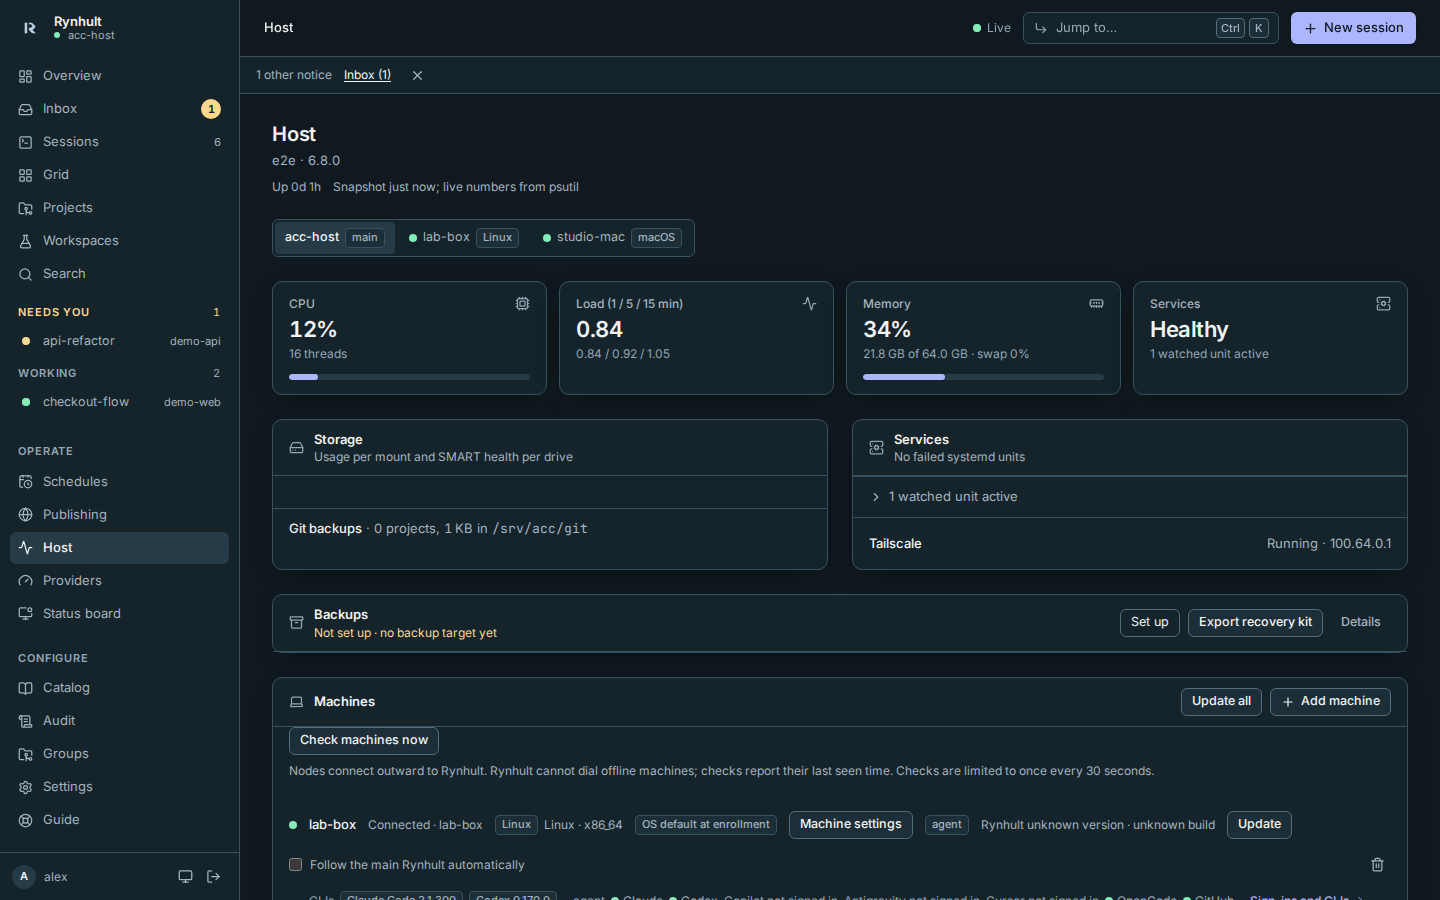This screenshot has width=1440, height=900.
Task: Open the Grid view
Action: click(x=120, y=175)
